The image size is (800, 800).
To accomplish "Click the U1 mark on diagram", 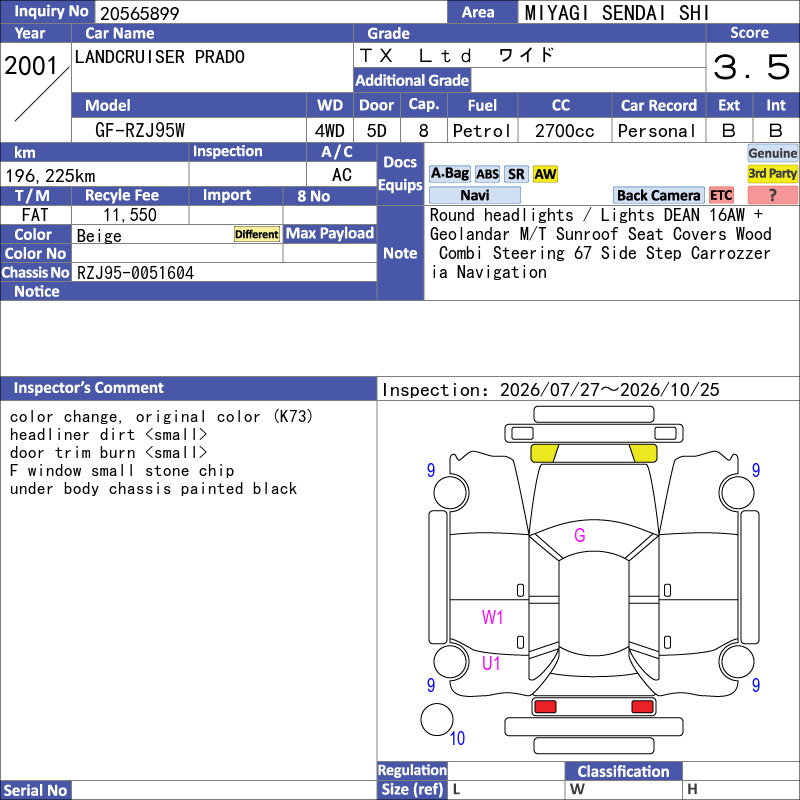I will (491, 663).
